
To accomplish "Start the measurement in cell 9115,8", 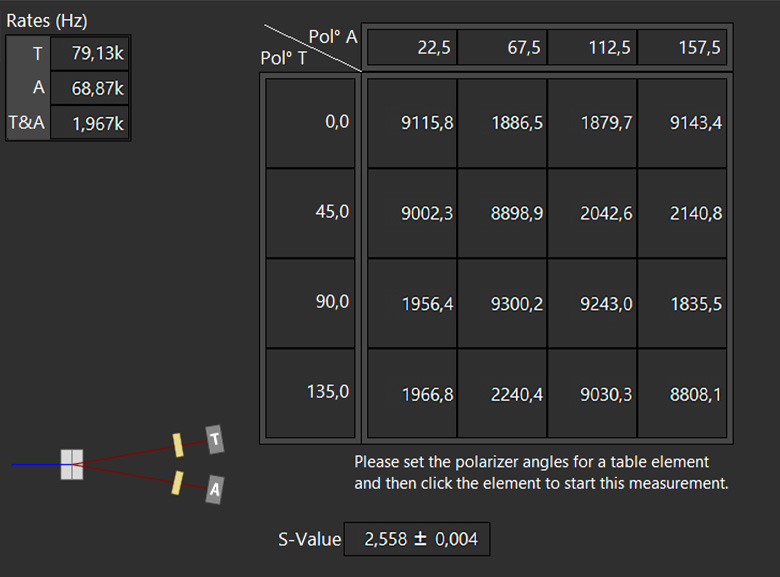I will pyautogui.click(x=412, y=123).
